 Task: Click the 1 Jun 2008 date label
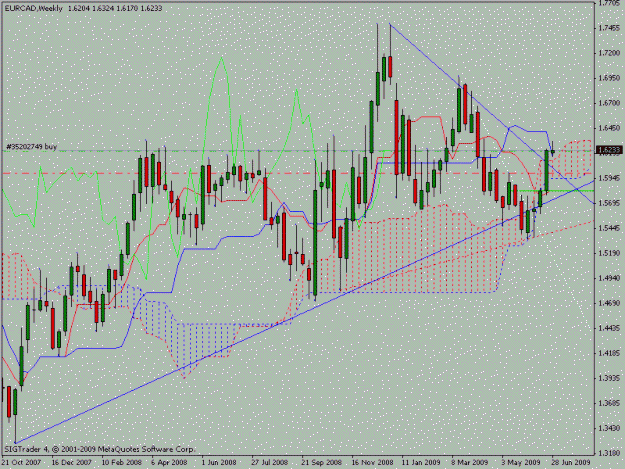218,462
